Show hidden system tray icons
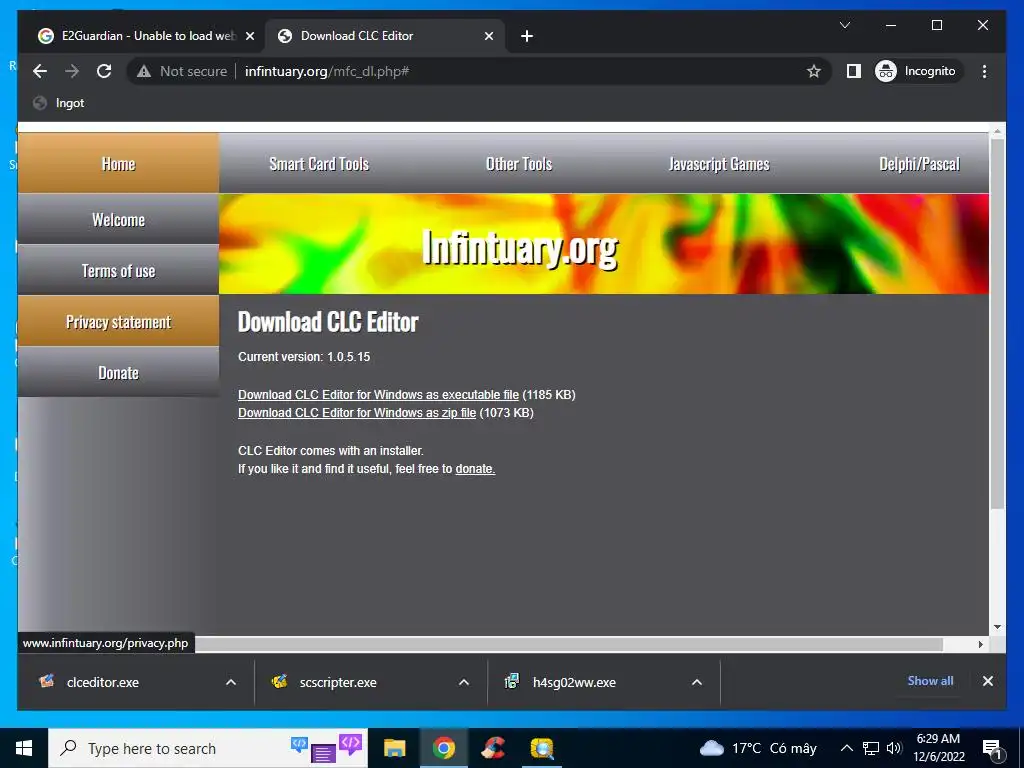 click(x=846, y=748)
